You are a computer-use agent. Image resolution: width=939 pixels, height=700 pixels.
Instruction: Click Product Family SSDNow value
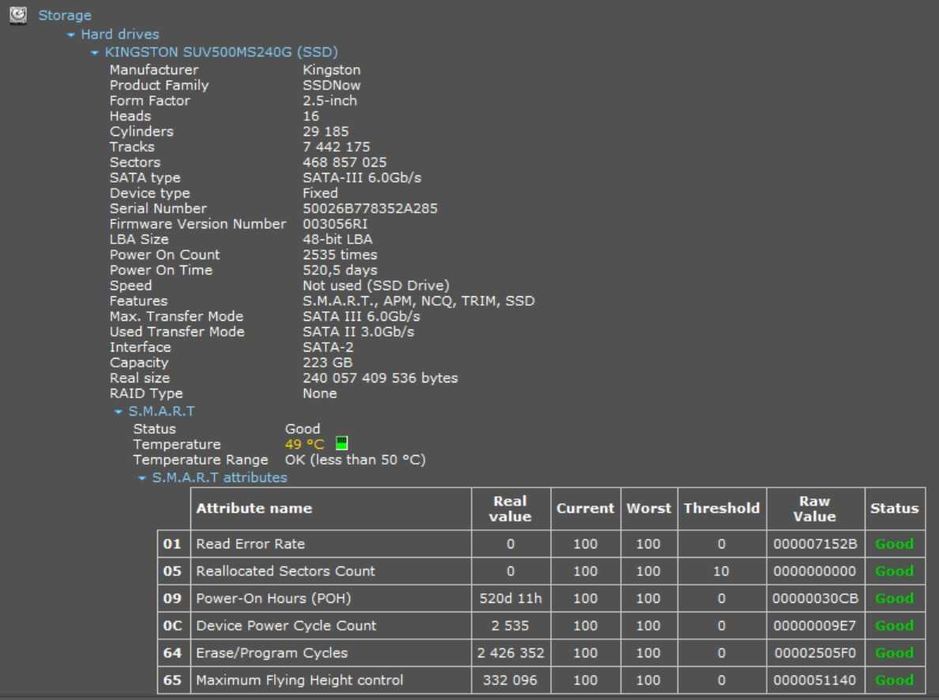[332, 85]
